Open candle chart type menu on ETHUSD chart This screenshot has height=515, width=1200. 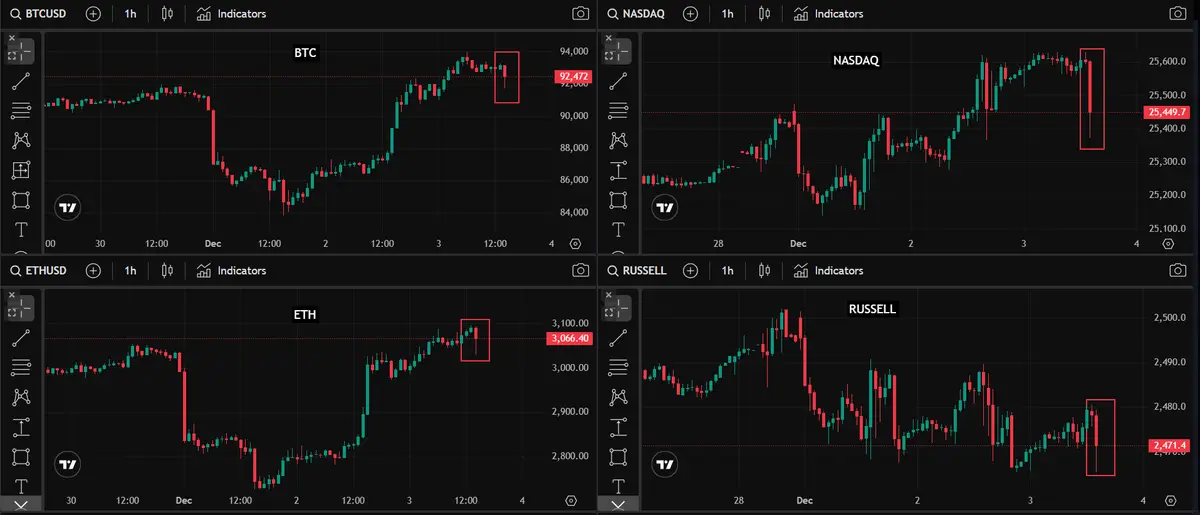tap(166, 270)
